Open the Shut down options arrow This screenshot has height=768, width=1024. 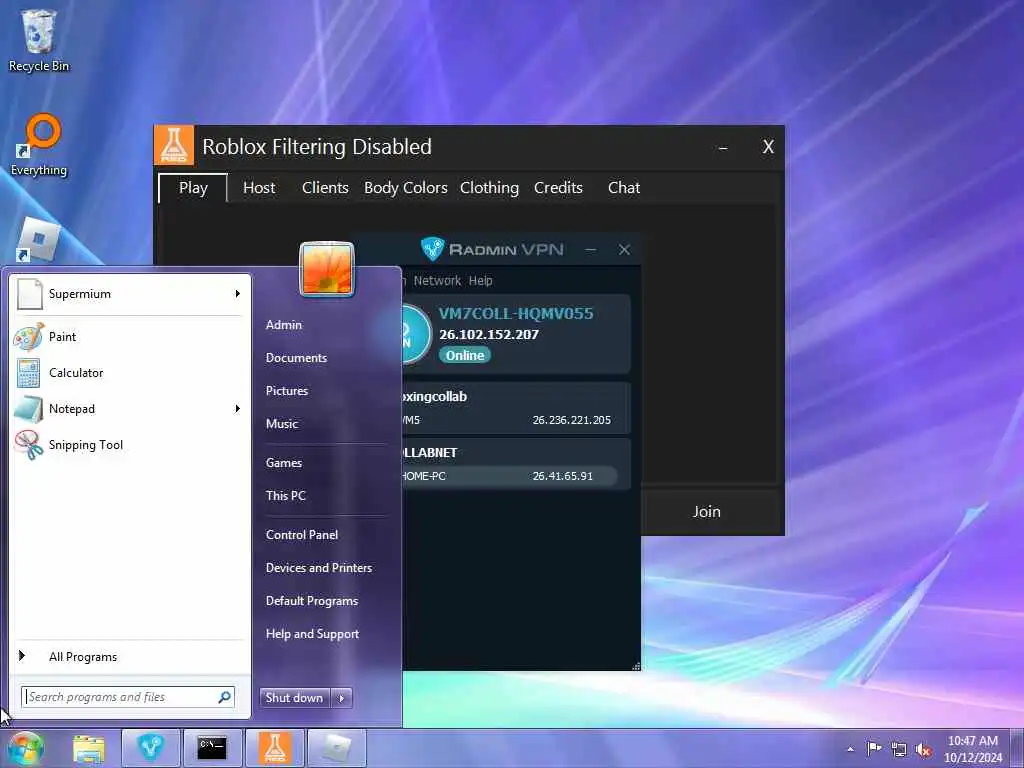click(x=342, y=698)
